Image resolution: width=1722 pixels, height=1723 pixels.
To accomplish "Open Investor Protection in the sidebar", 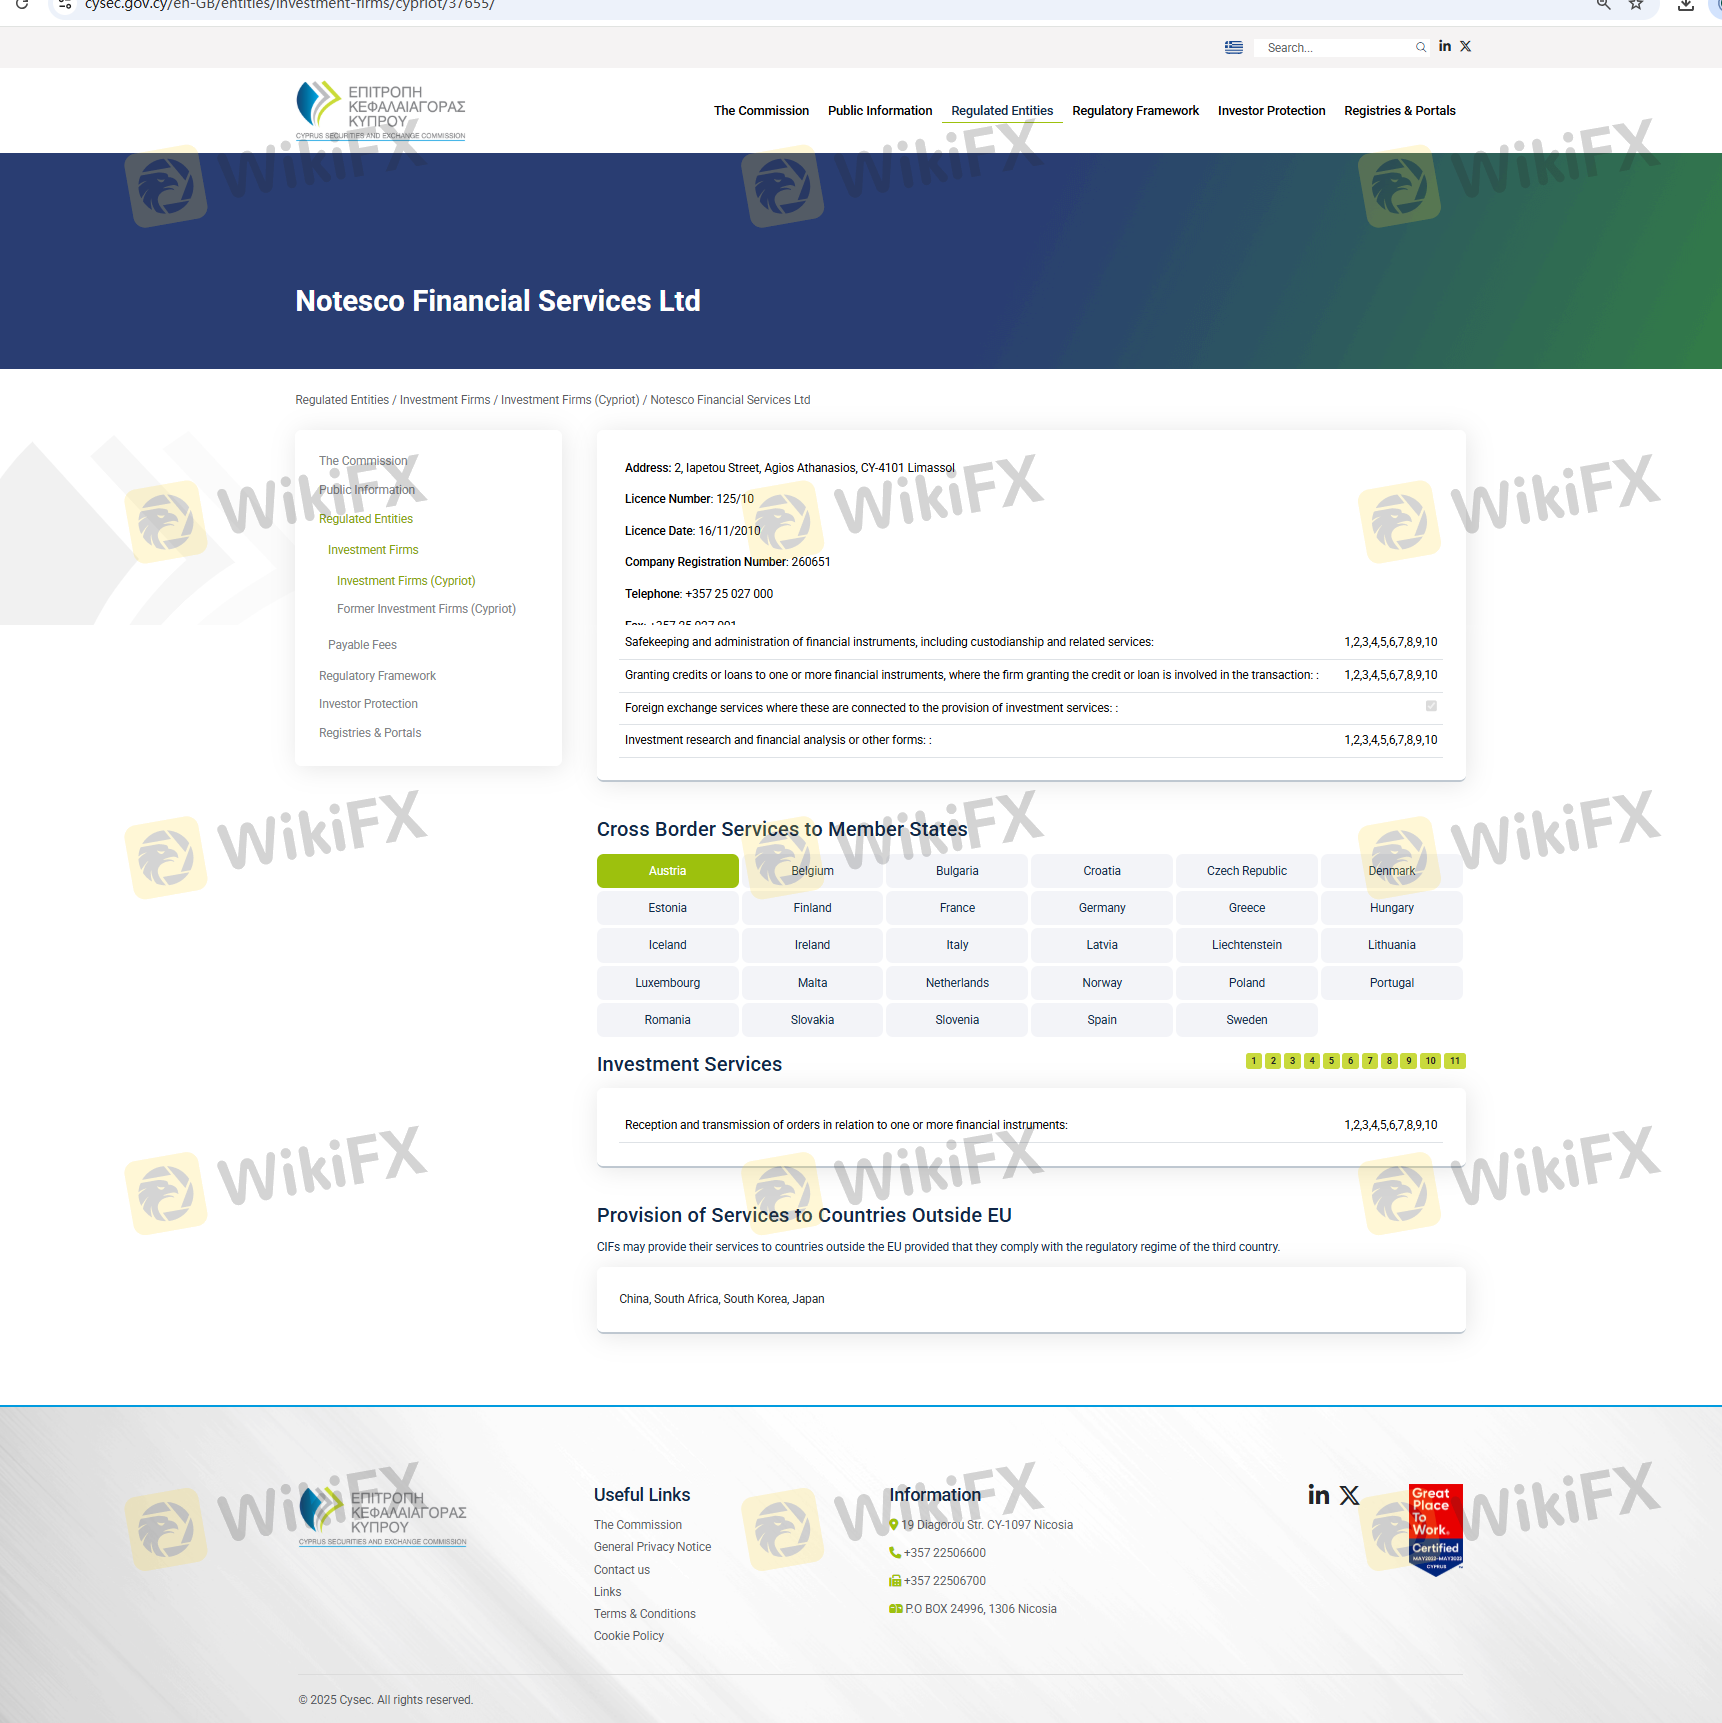I will [x=368, y=704].
